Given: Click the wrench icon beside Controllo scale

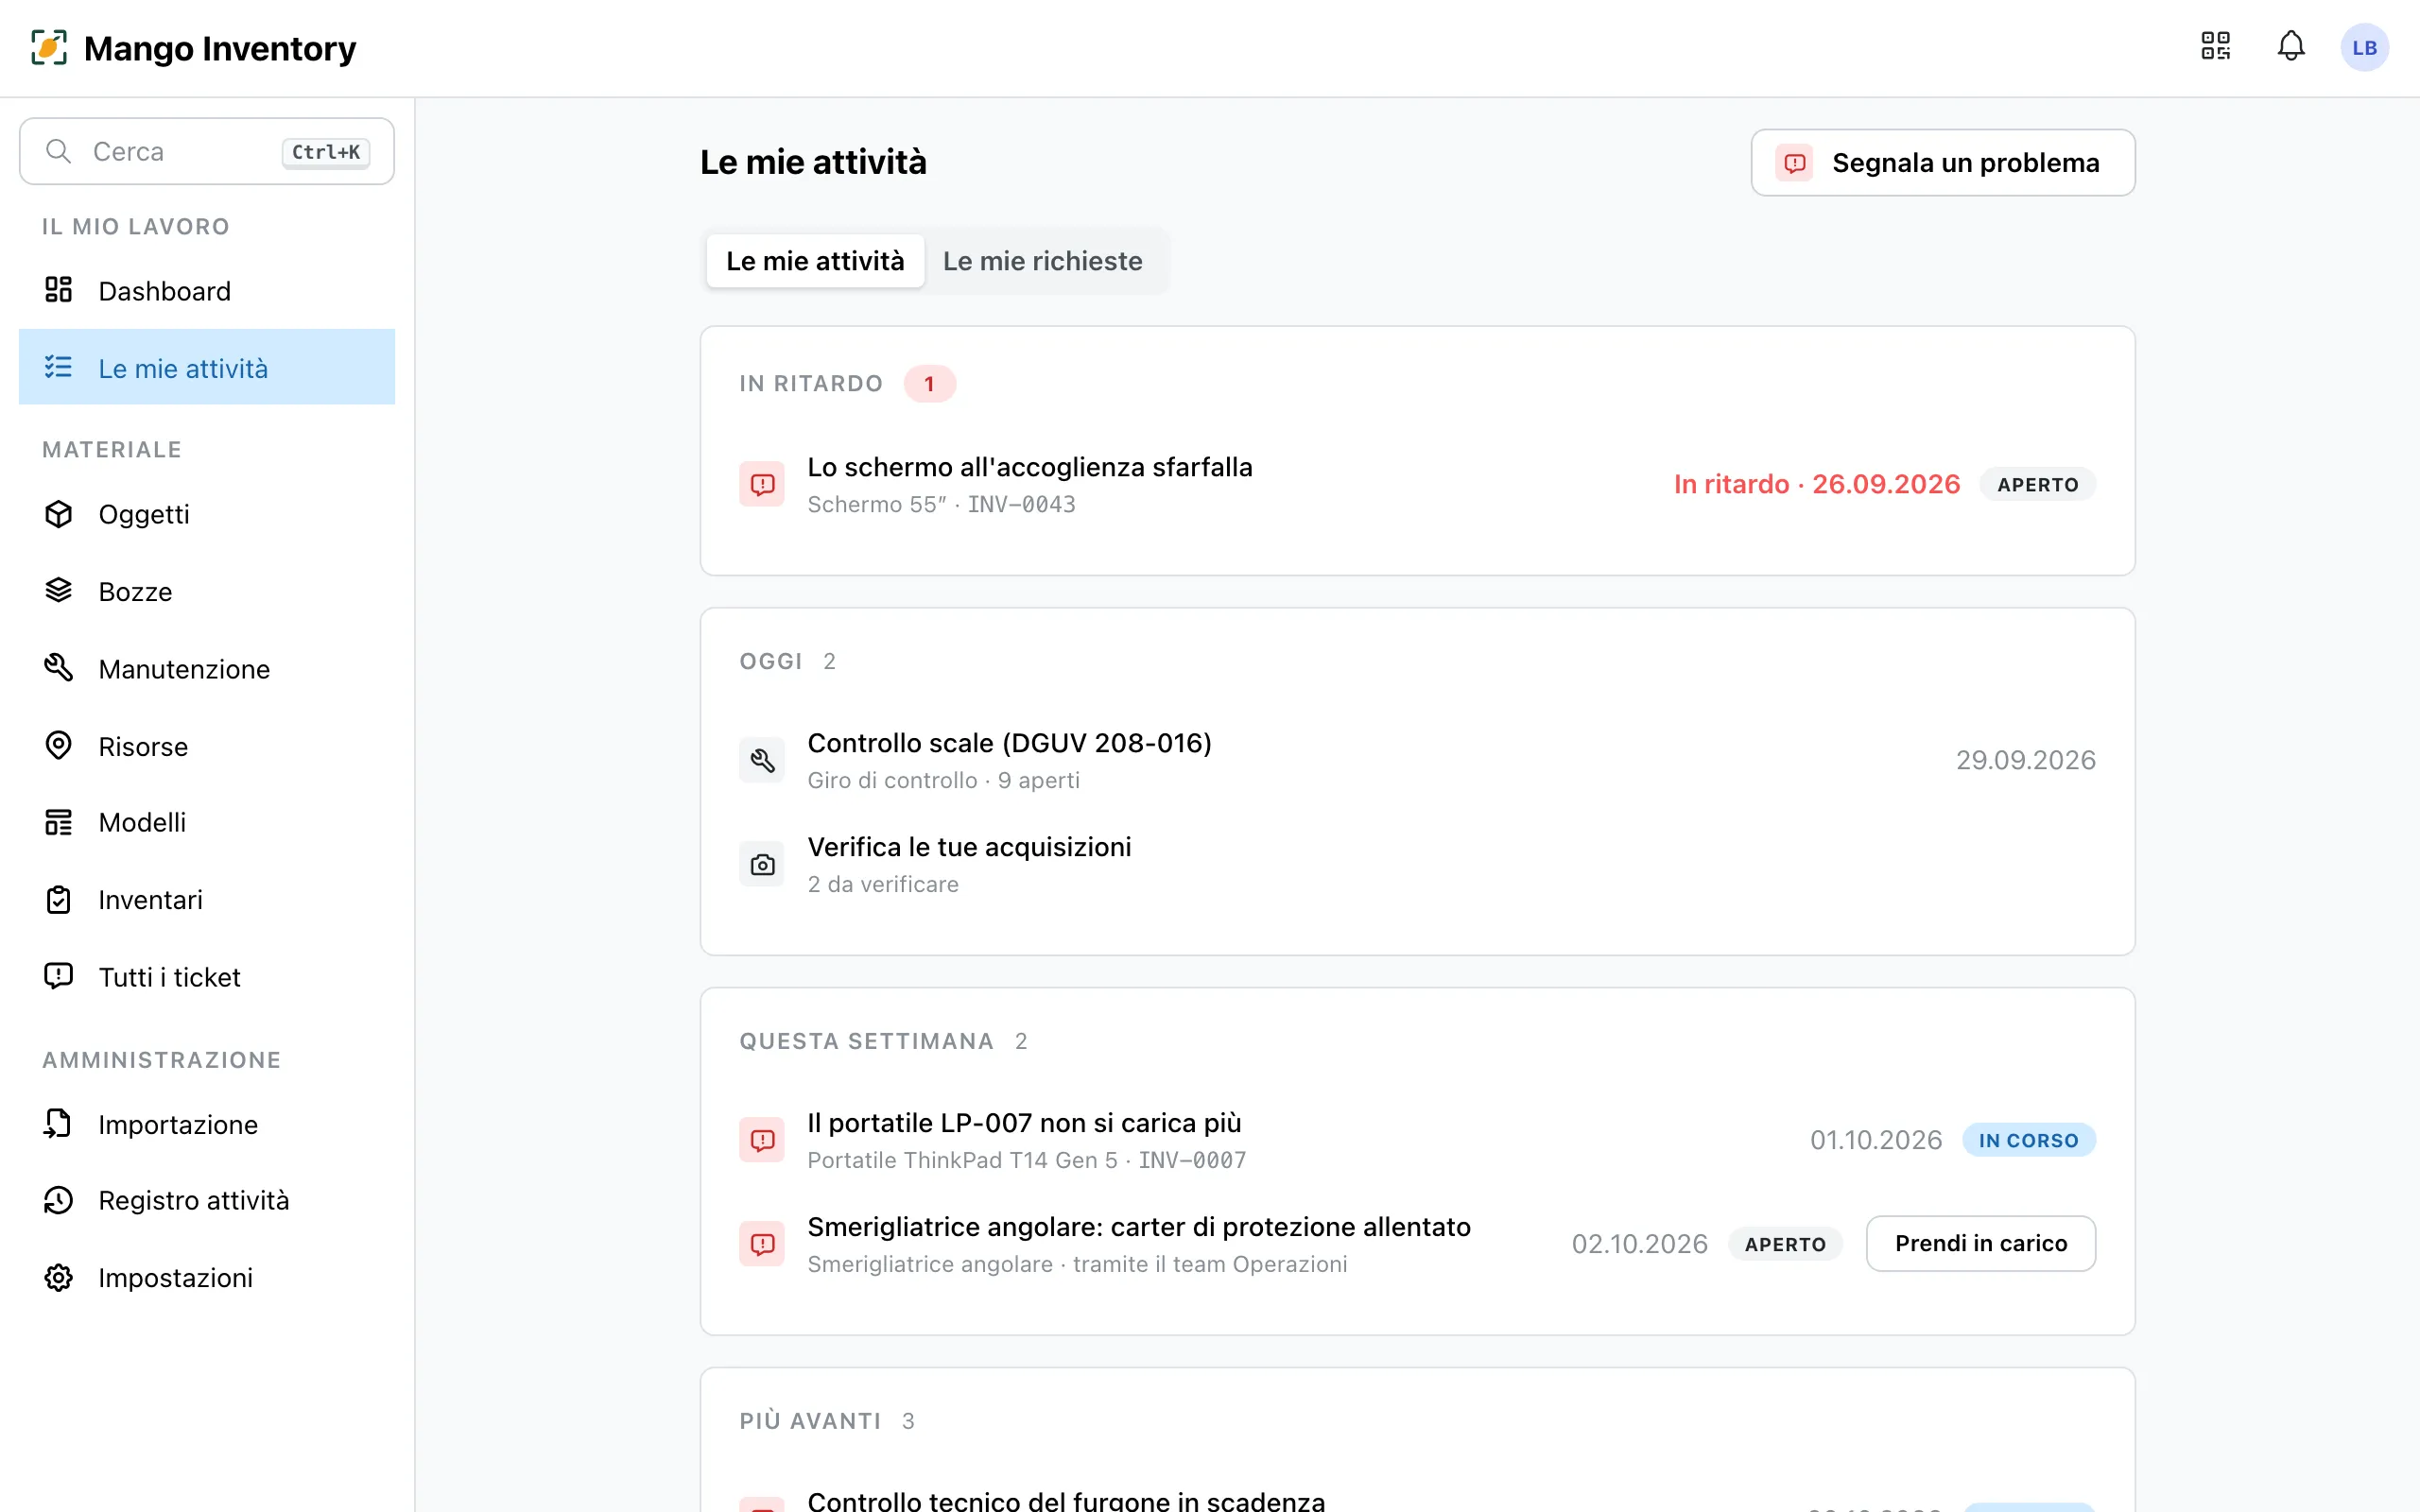Looking at the screenshot, I should [x=762, y=760].
